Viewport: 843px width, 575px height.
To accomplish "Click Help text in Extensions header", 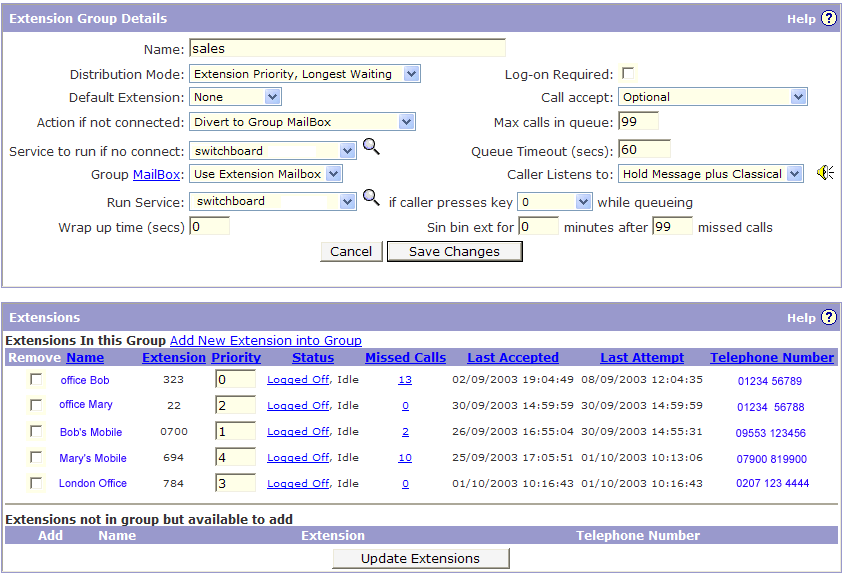I will click(x=801, y=318).
